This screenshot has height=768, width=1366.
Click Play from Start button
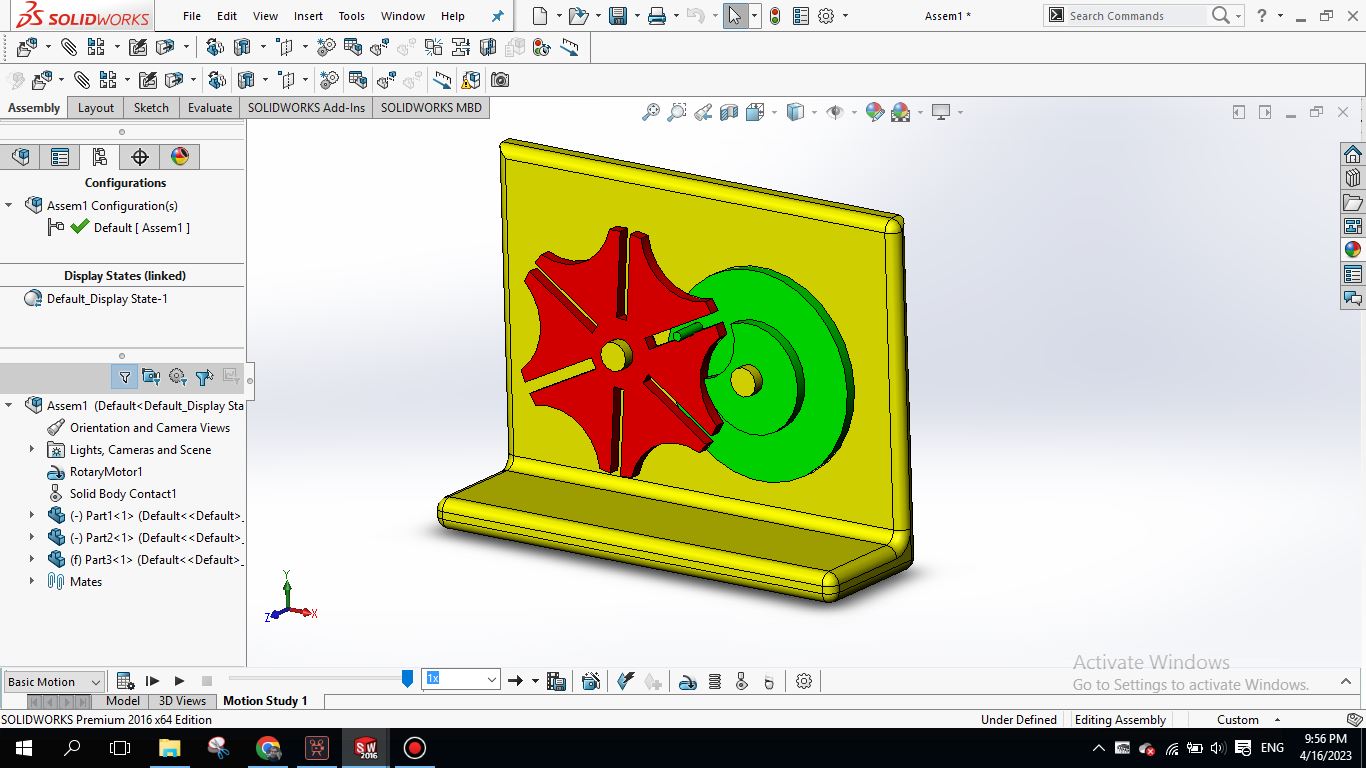pos(152,681)
